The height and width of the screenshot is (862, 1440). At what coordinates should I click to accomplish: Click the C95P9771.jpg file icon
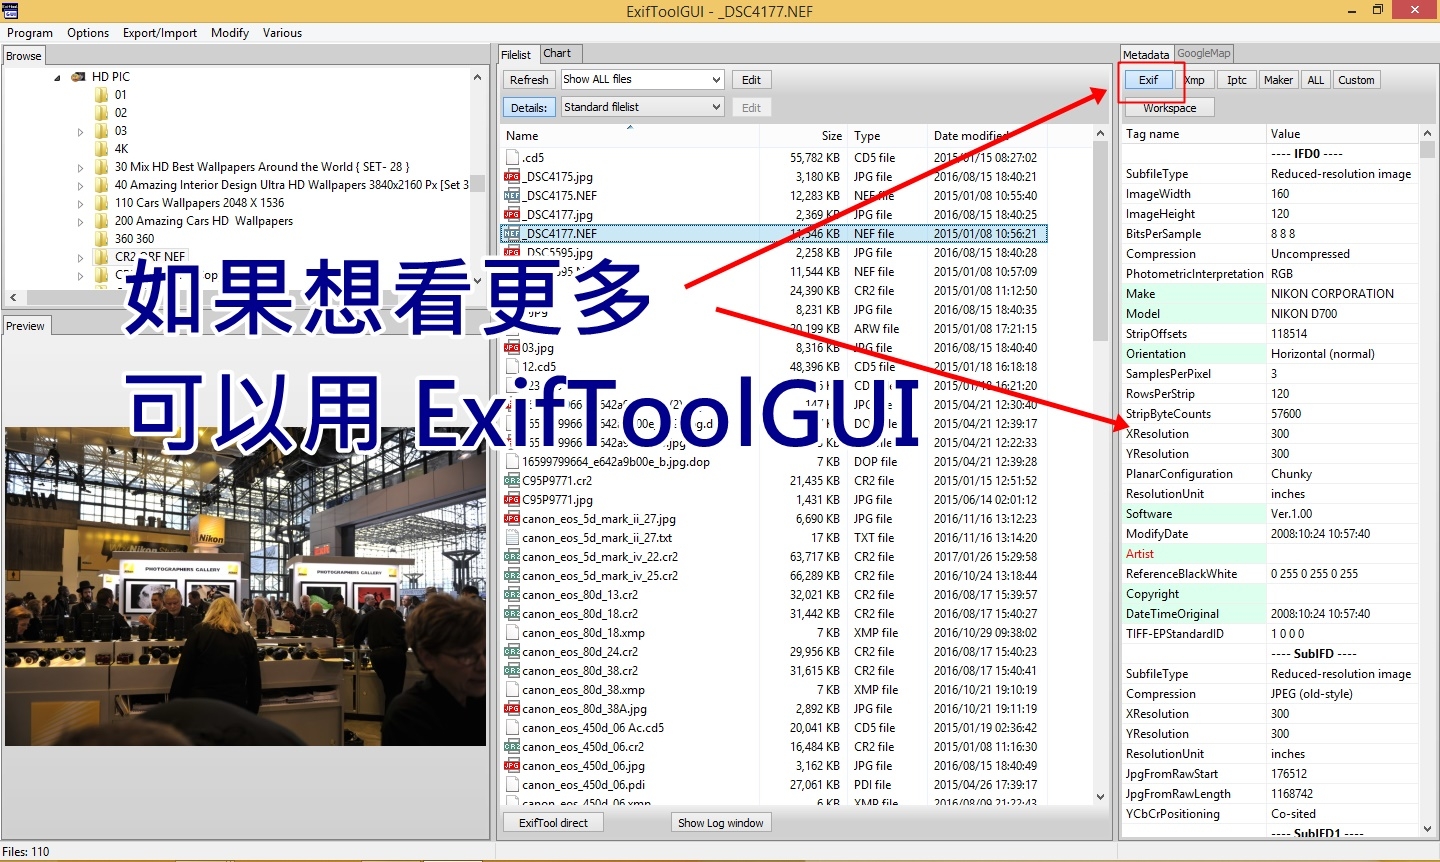[512, 499]
